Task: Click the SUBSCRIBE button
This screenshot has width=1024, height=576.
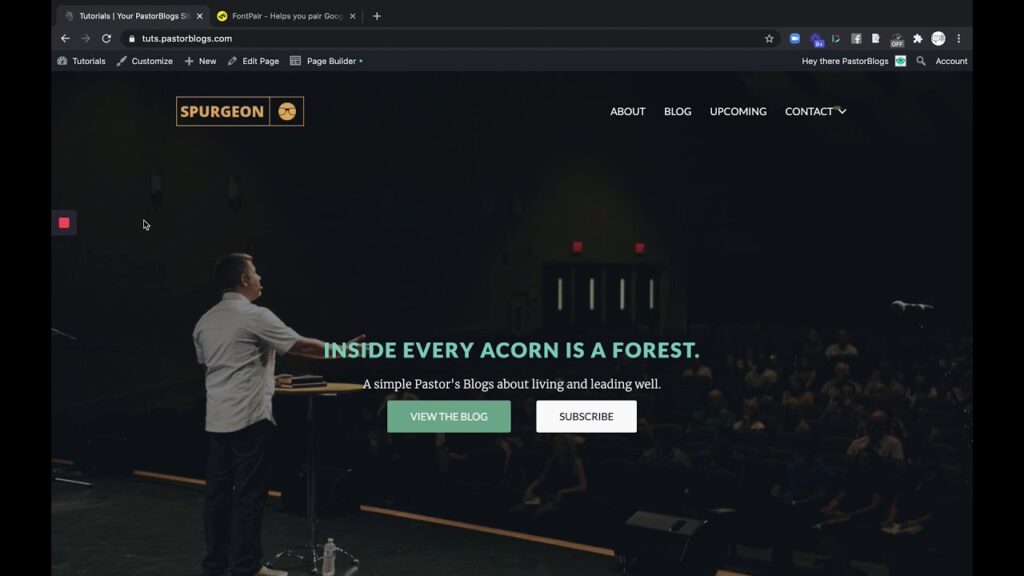Action: (x=586, y=416)
